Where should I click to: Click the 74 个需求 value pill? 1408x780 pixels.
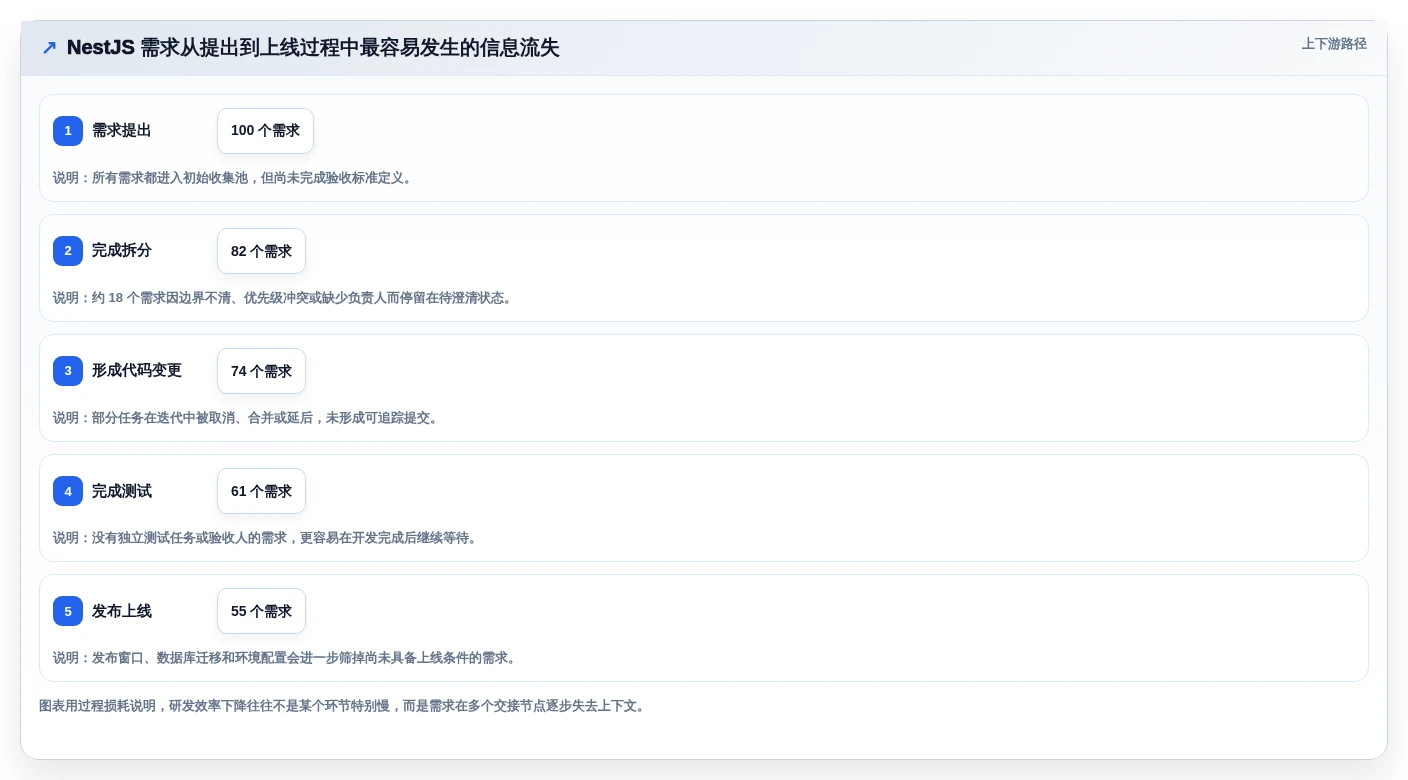tap(261, 371)
